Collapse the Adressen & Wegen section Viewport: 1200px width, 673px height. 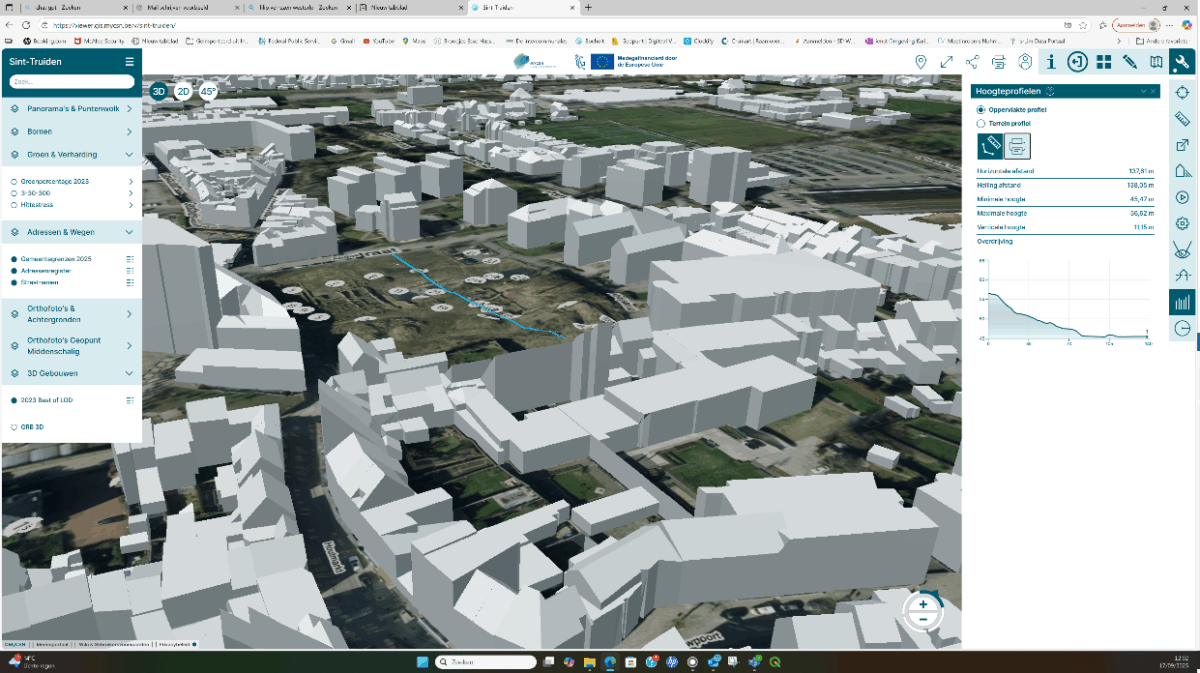129,232
